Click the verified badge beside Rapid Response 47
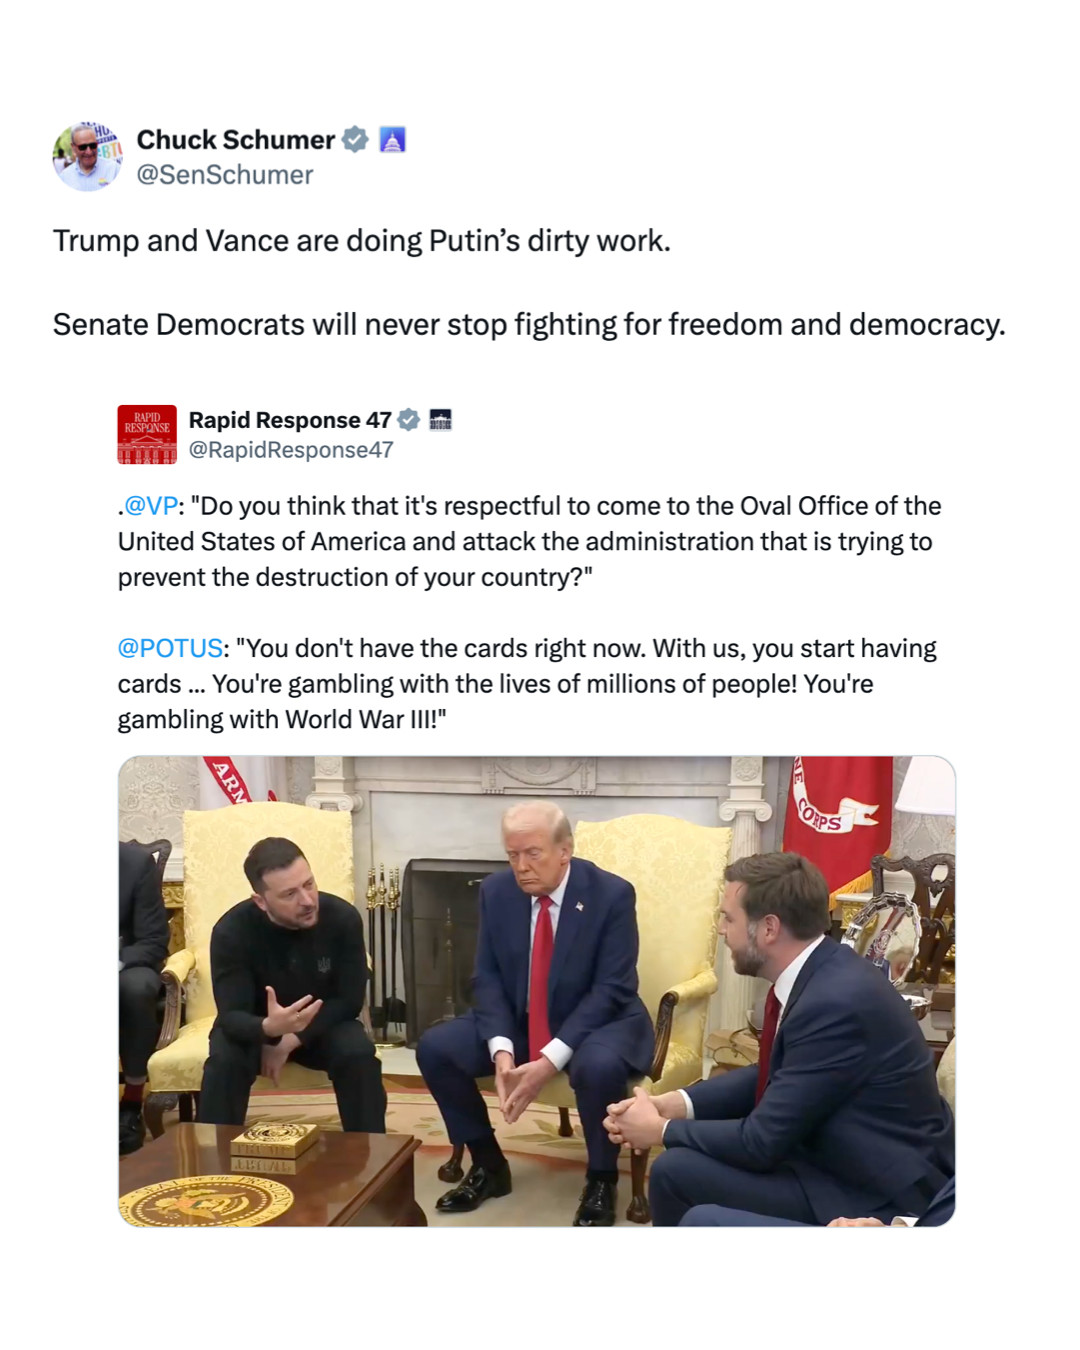Viewport: 1080px width, 1350px height. point(409,420)
